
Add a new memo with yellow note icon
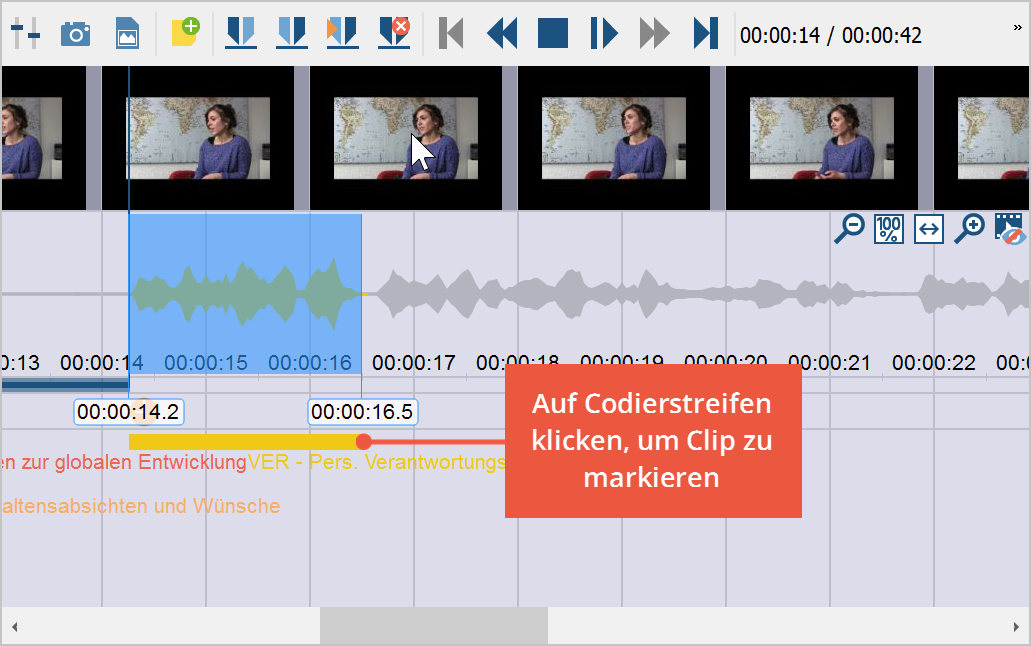pyautogui.click(x=185, y=33)
